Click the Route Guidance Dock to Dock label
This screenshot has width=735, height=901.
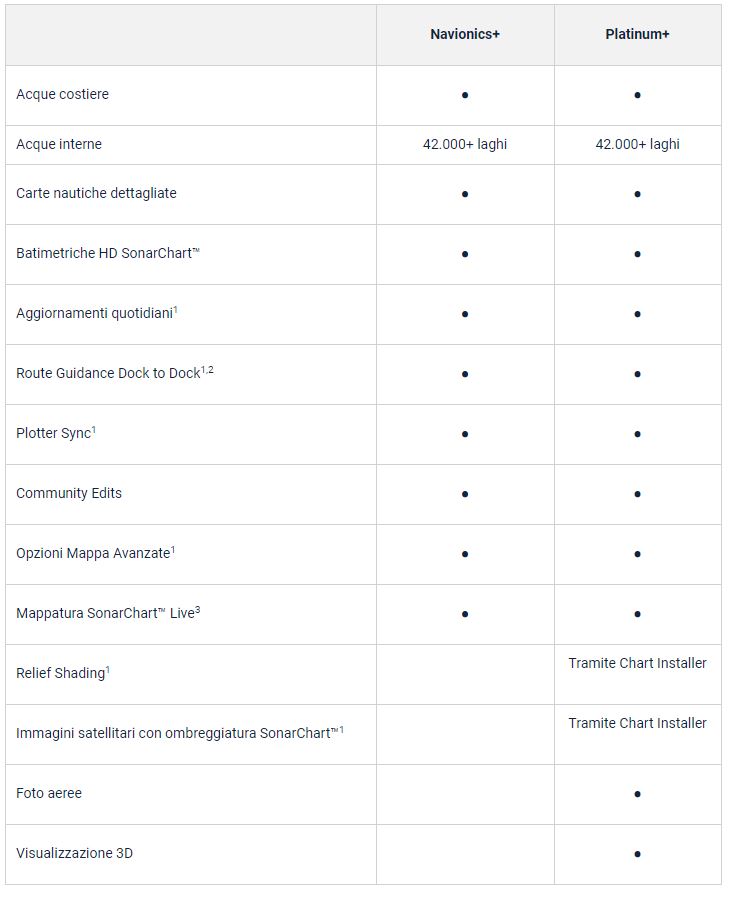(108, 373)
